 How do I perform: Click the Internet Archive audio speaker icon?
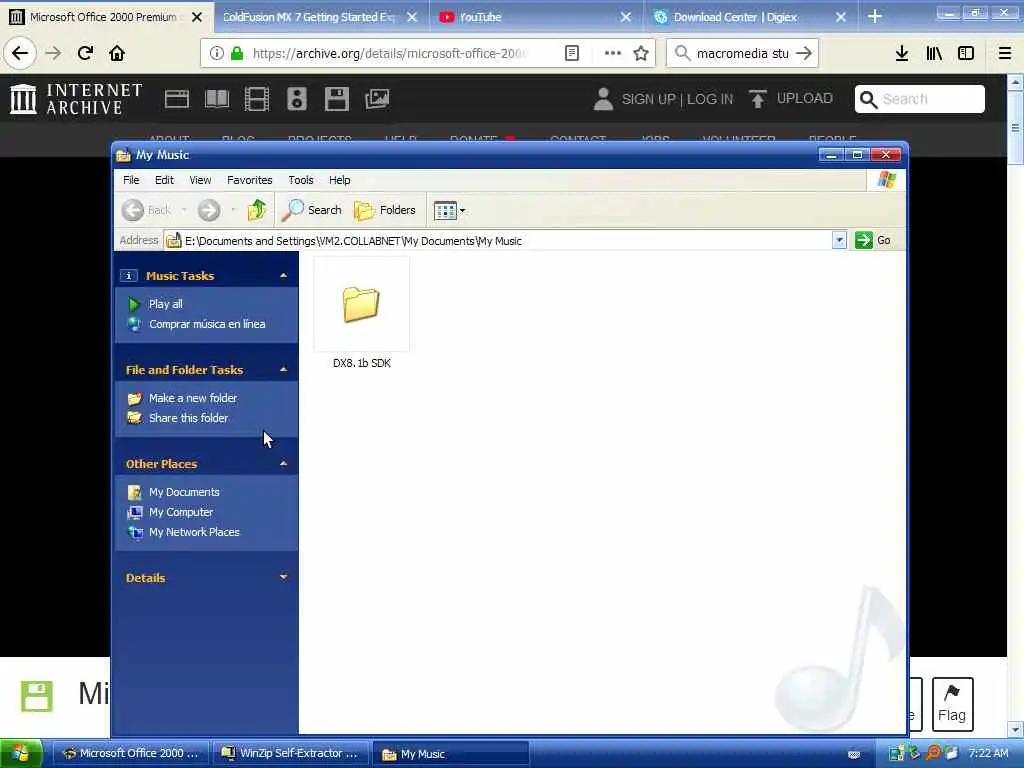[296, 99]
